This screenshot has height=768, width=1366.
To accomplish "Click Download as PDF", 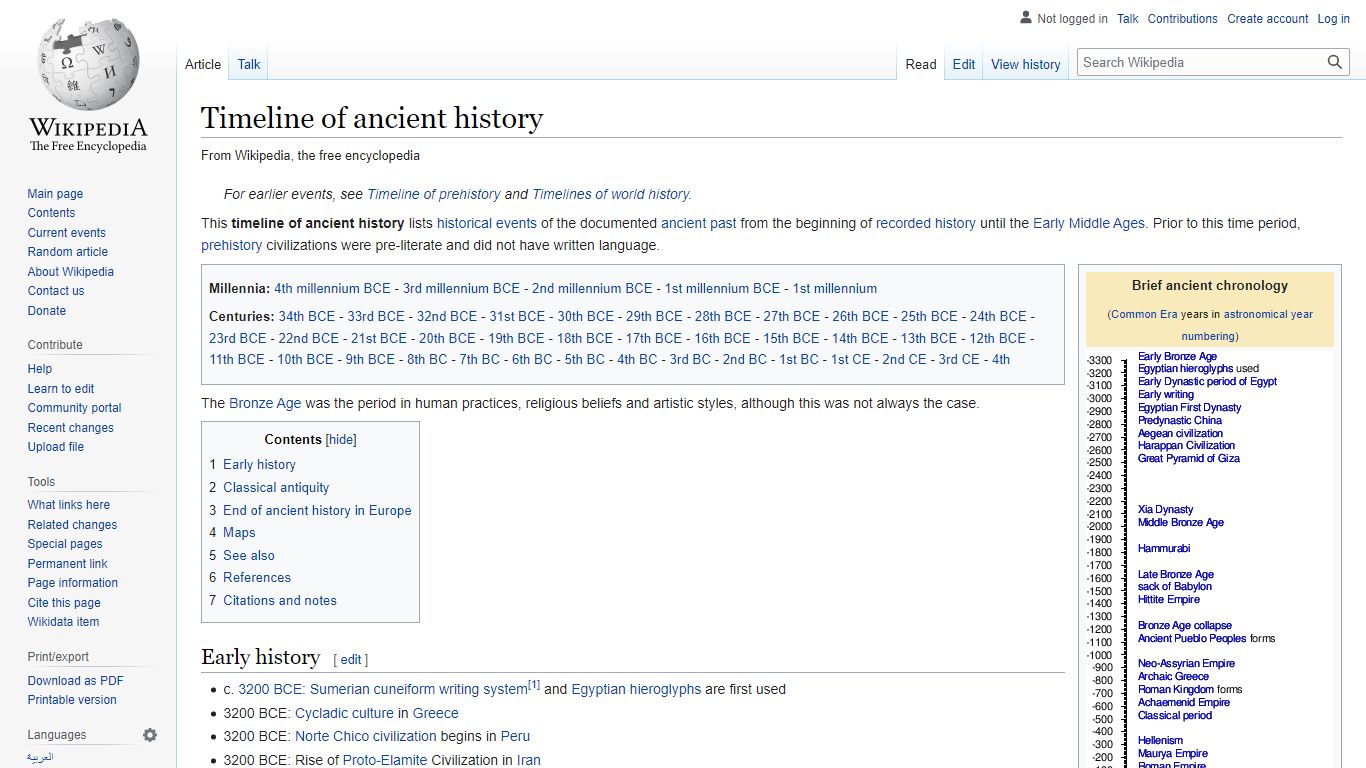I will tap(75, 681).
